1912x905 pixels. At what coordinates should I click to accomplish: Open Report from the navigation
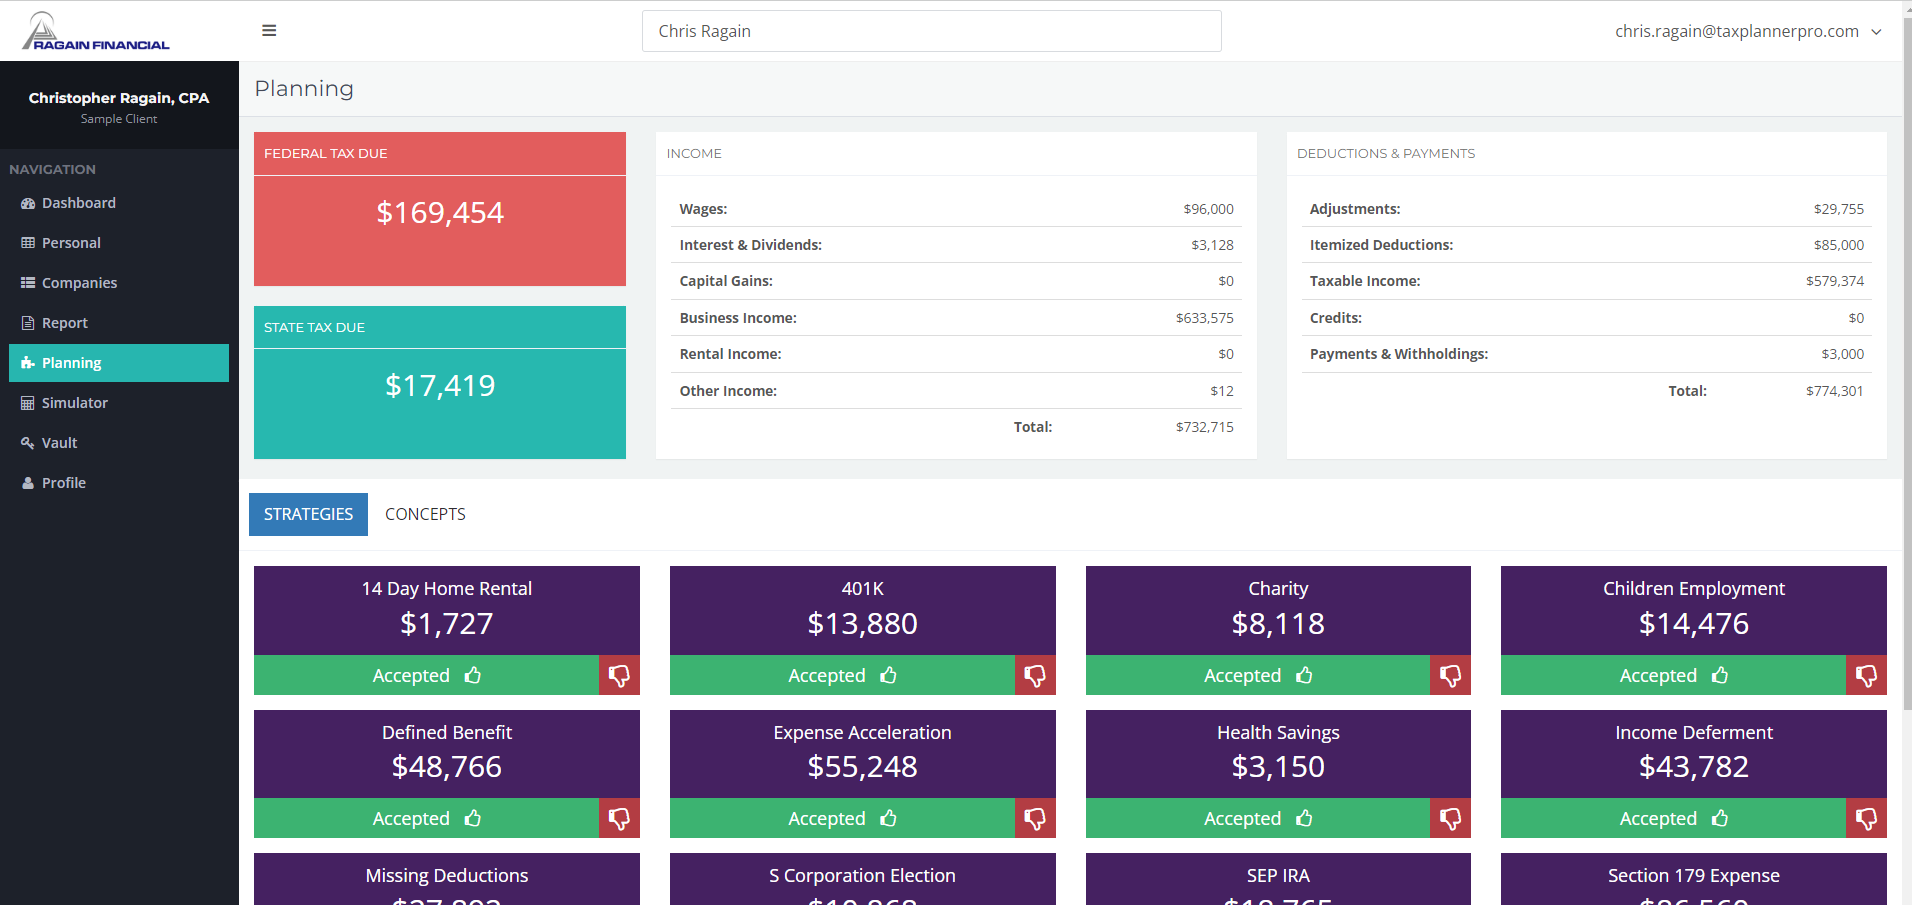click(x=119, y=323)
